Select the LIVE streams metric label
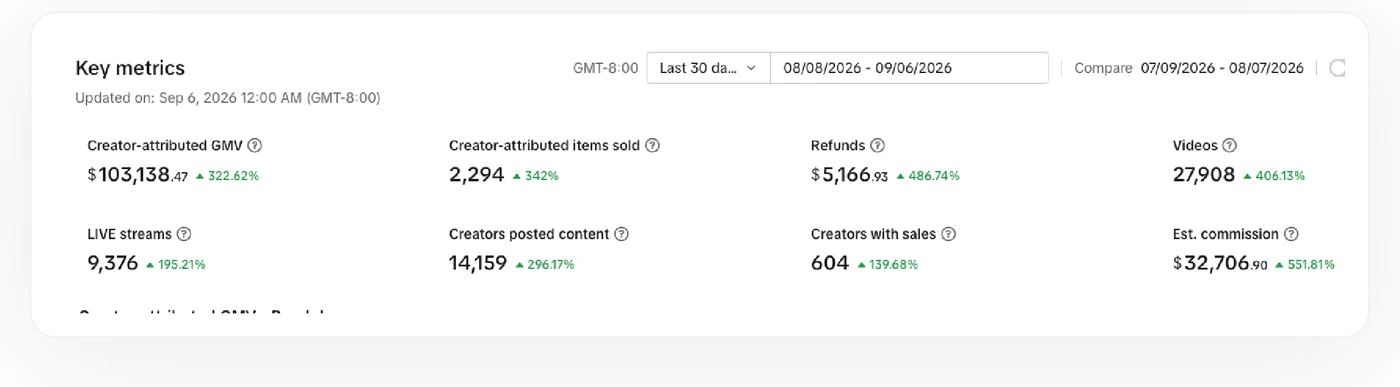1400x387 pixels. 130,234
